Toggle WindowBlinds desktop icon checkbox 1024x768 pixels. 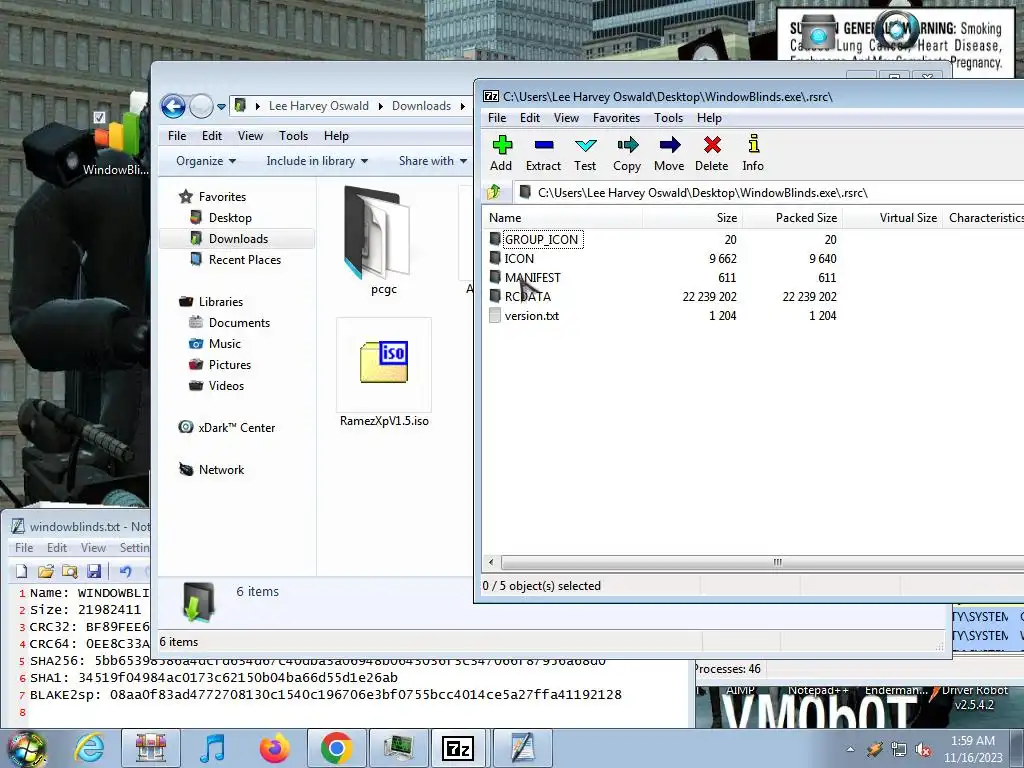(99, 117)
